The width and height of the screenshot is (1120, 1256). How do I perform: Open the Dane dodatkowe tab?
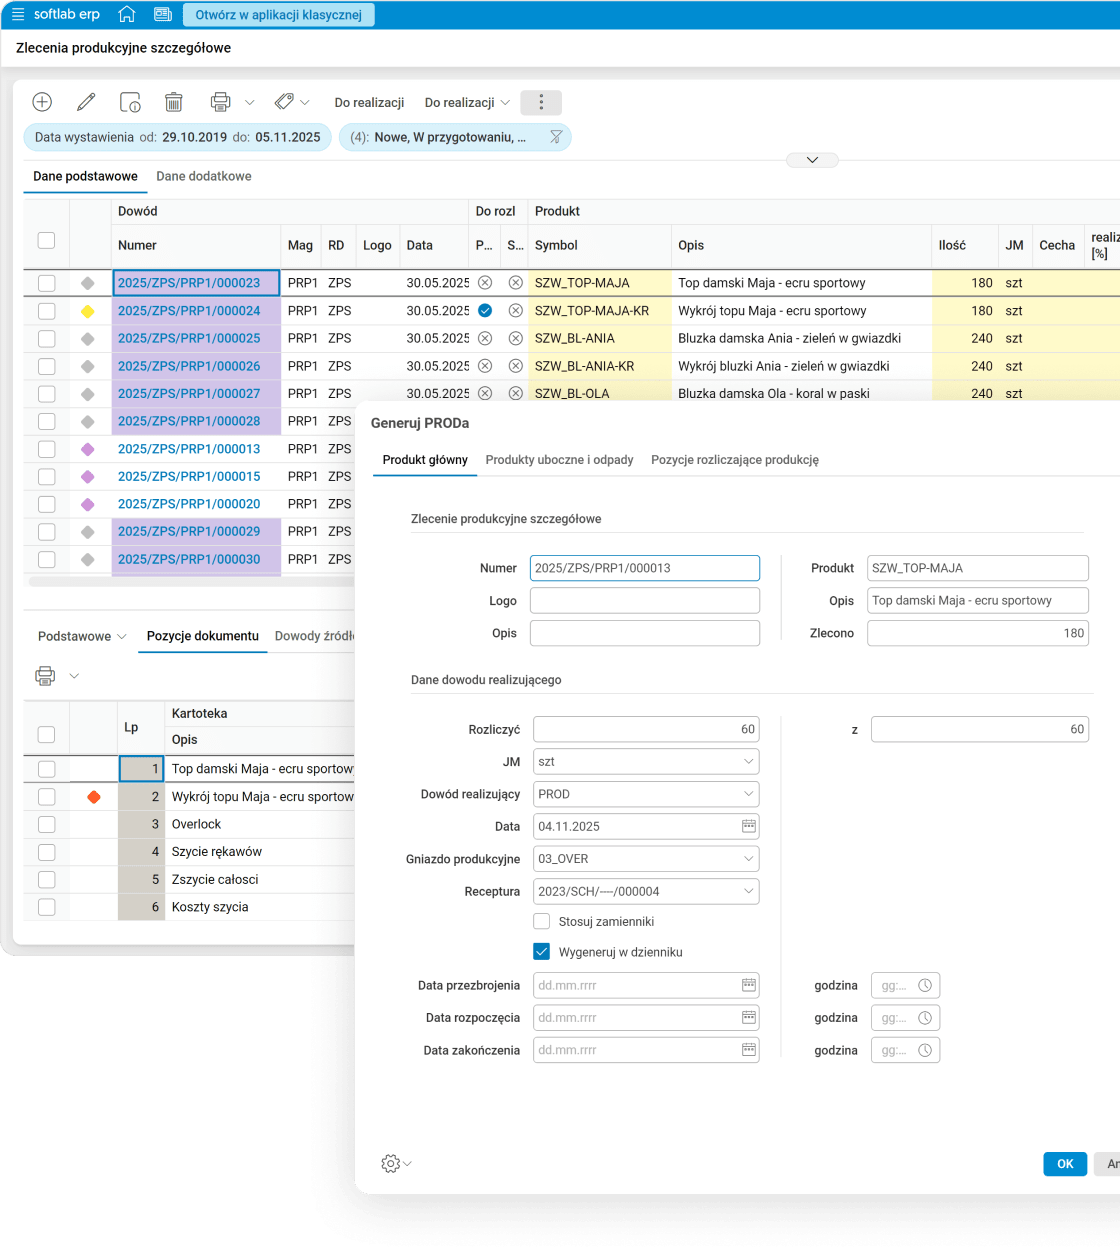pyautogui.click(x=204, y=176)
